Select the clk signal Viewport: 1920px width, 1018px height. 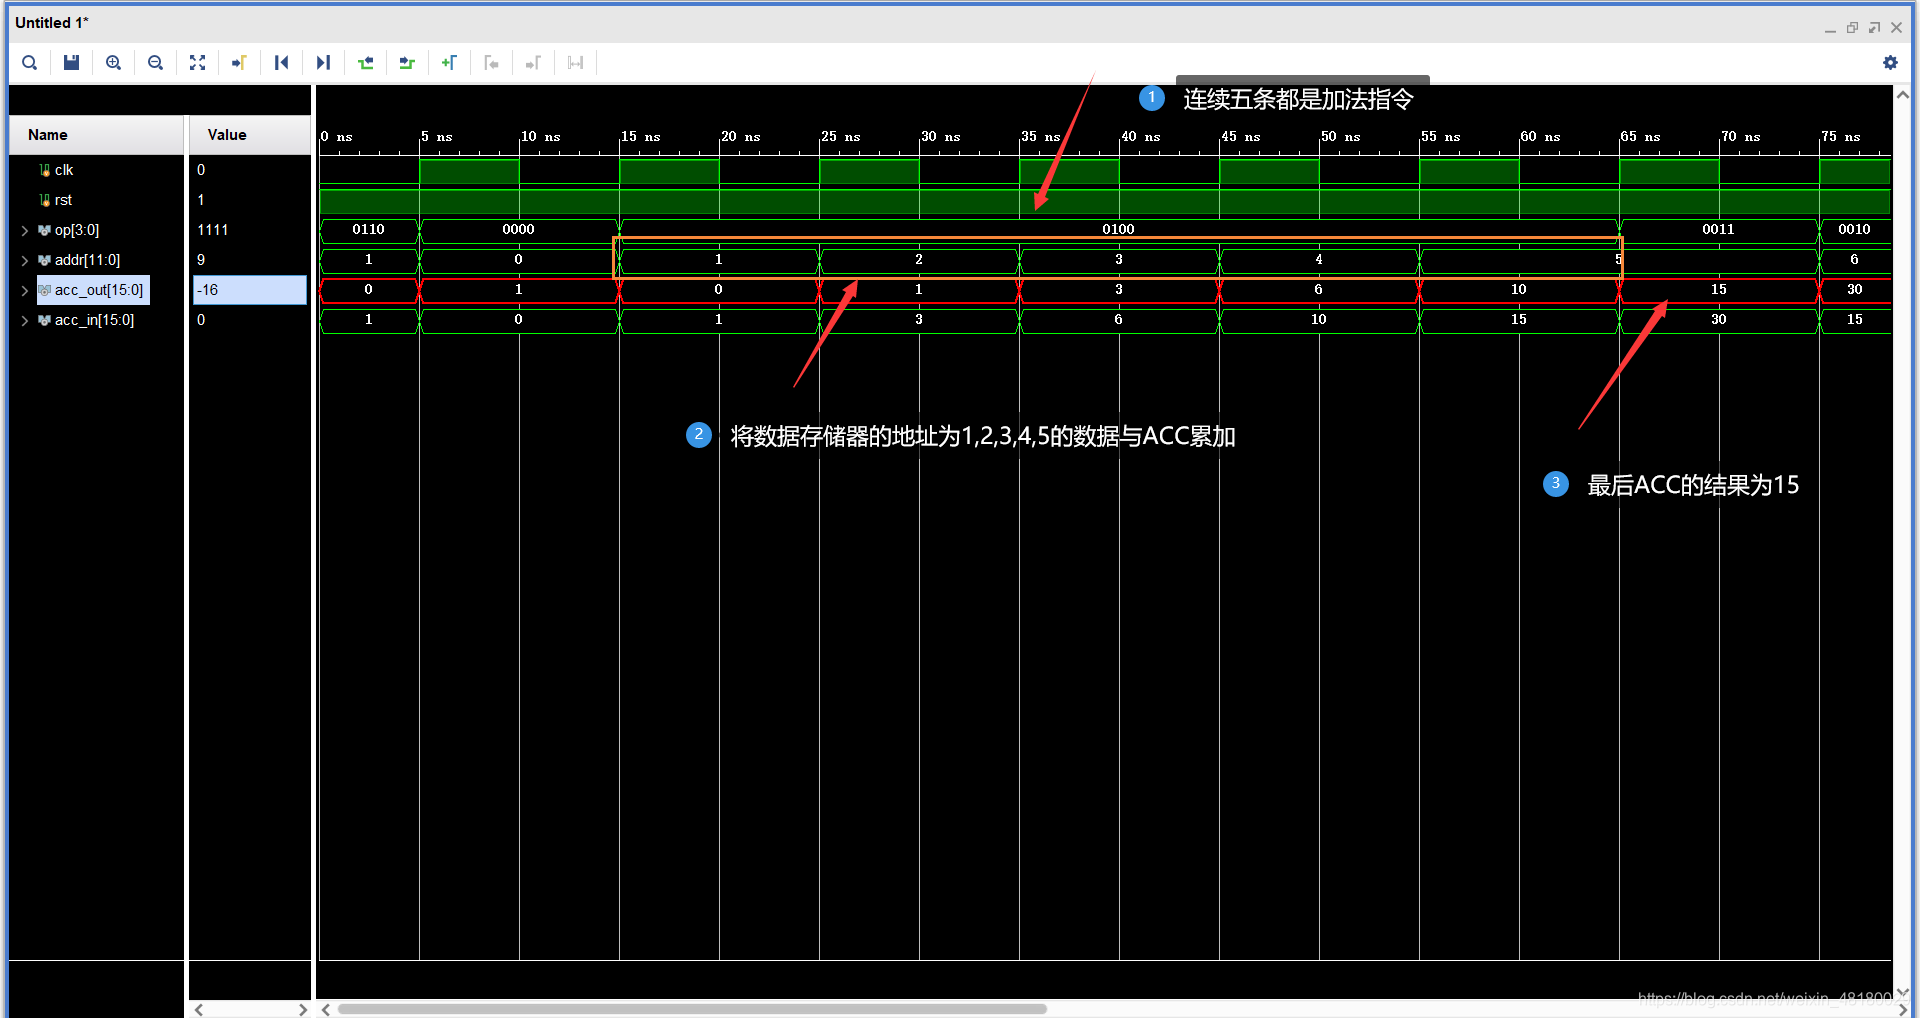point(64,170)
